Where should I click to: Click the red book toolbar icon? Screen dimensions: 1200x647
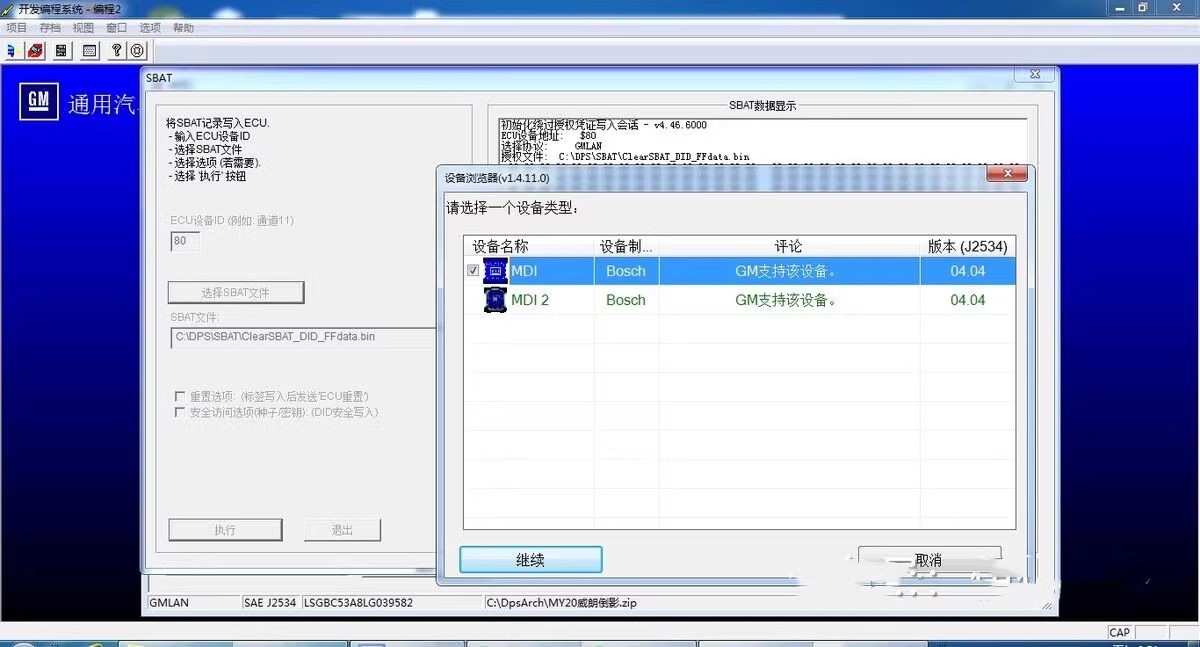click(36, 50)
